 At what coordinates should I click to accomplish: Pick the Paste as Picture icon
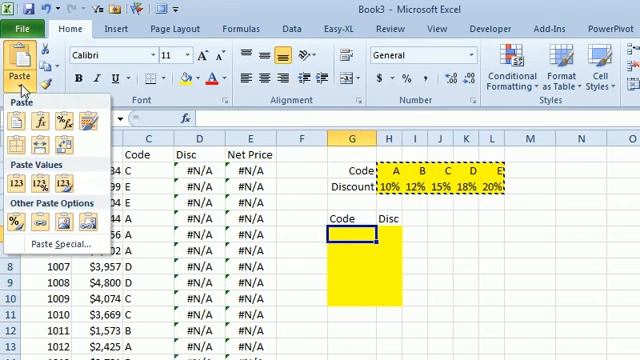pos(64,222)
